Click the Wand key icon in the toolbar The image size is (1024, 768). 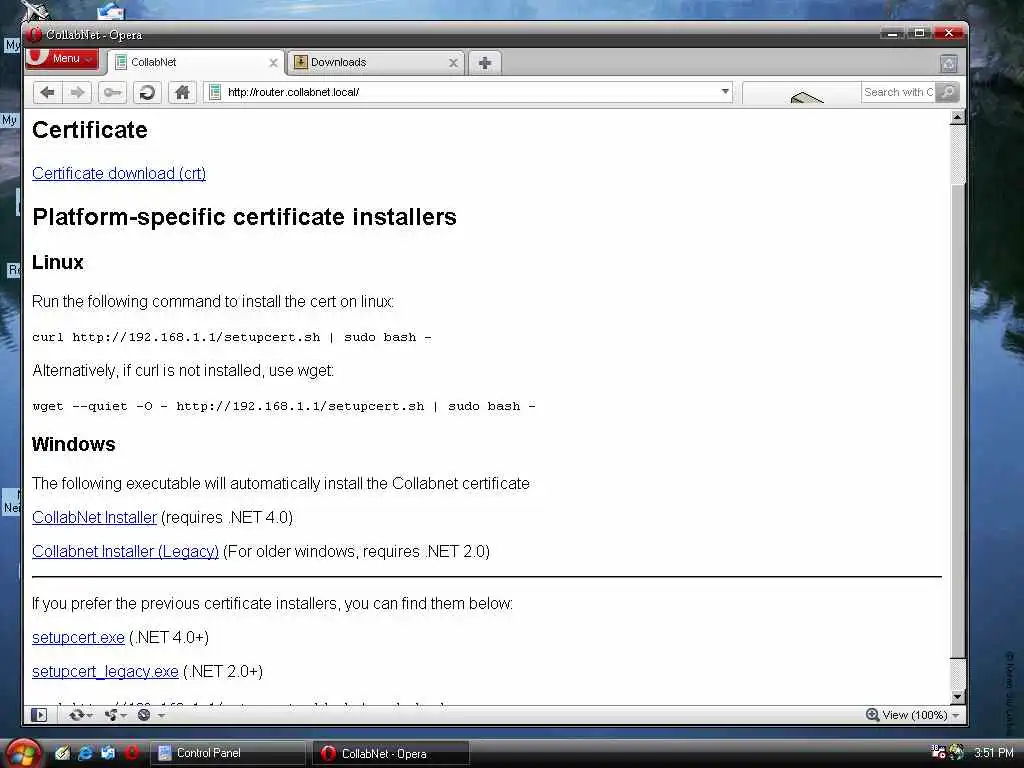click(x=112, y=92)
